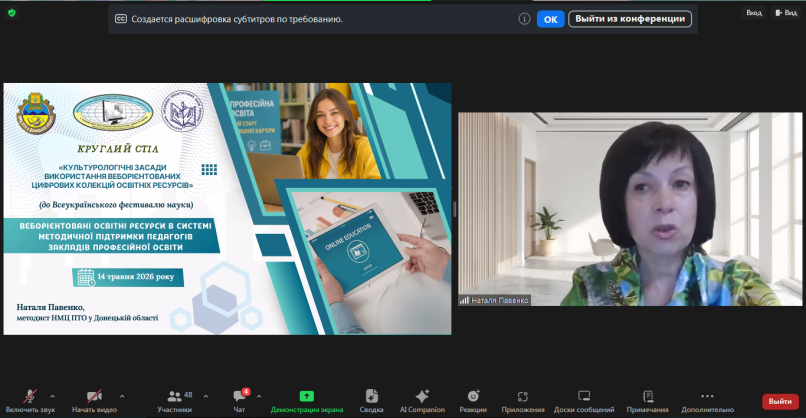The width and height of the screenshot is (806, 418).
Task: Open the Вид view menu
Action: tap(786, 13)
